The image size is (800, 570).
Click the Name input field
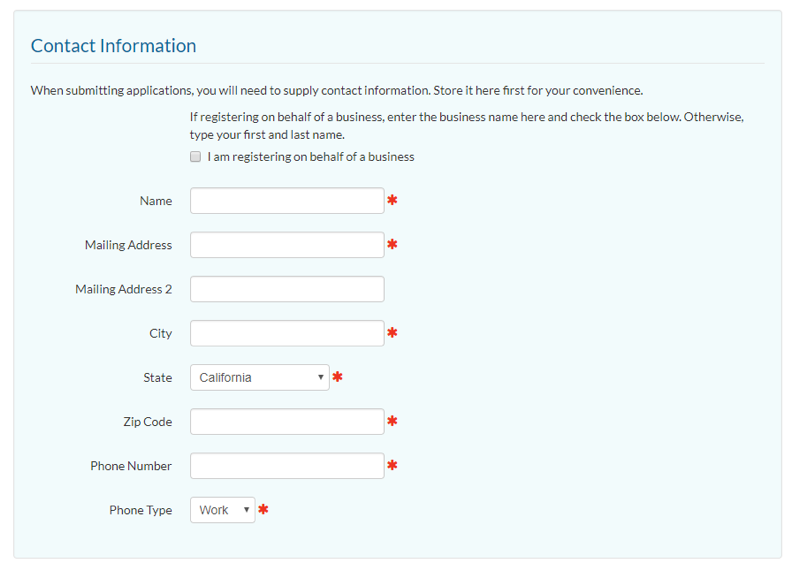[x=287, y=201]
